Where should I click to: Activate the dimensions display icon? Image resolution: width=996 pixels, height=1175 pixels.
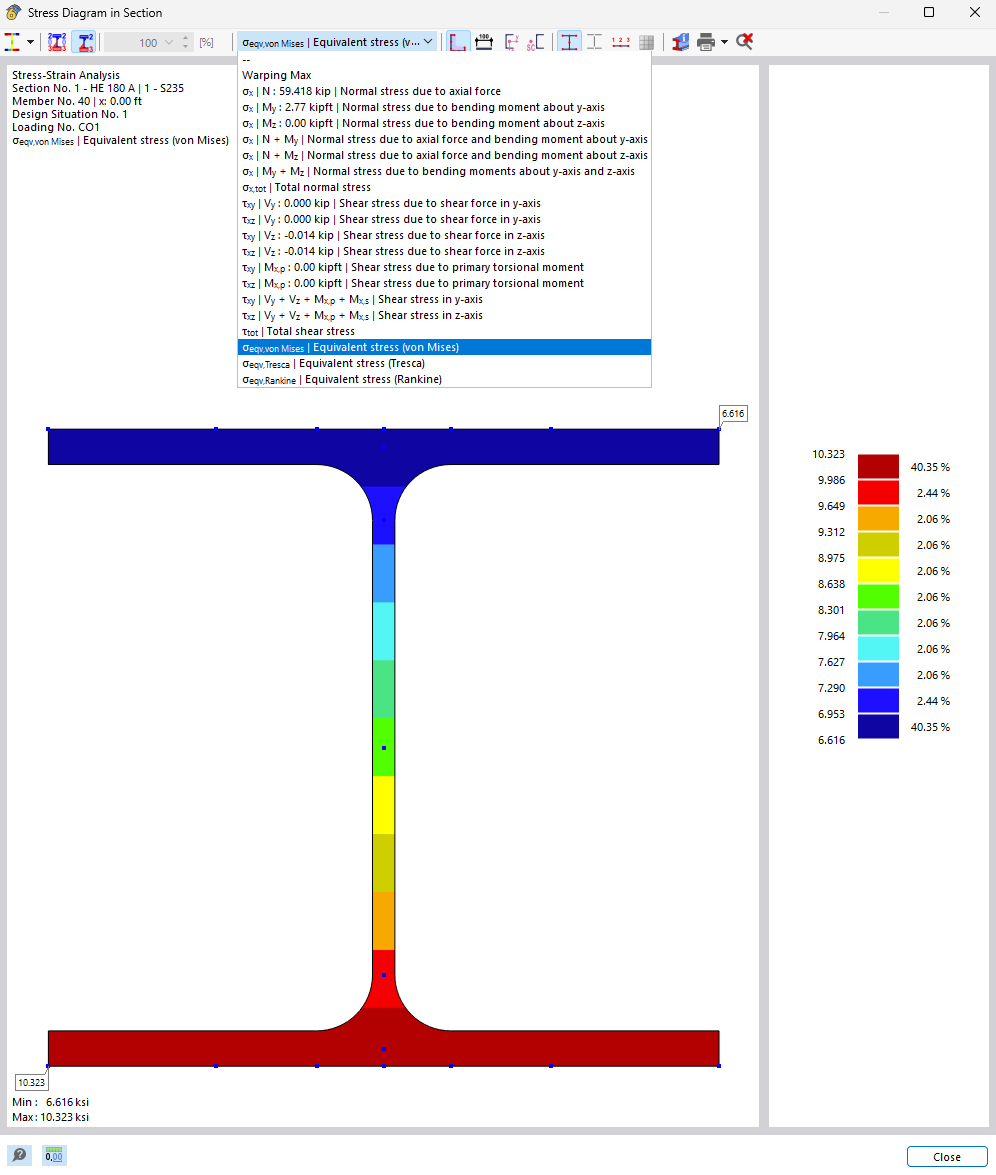(484, 41)
